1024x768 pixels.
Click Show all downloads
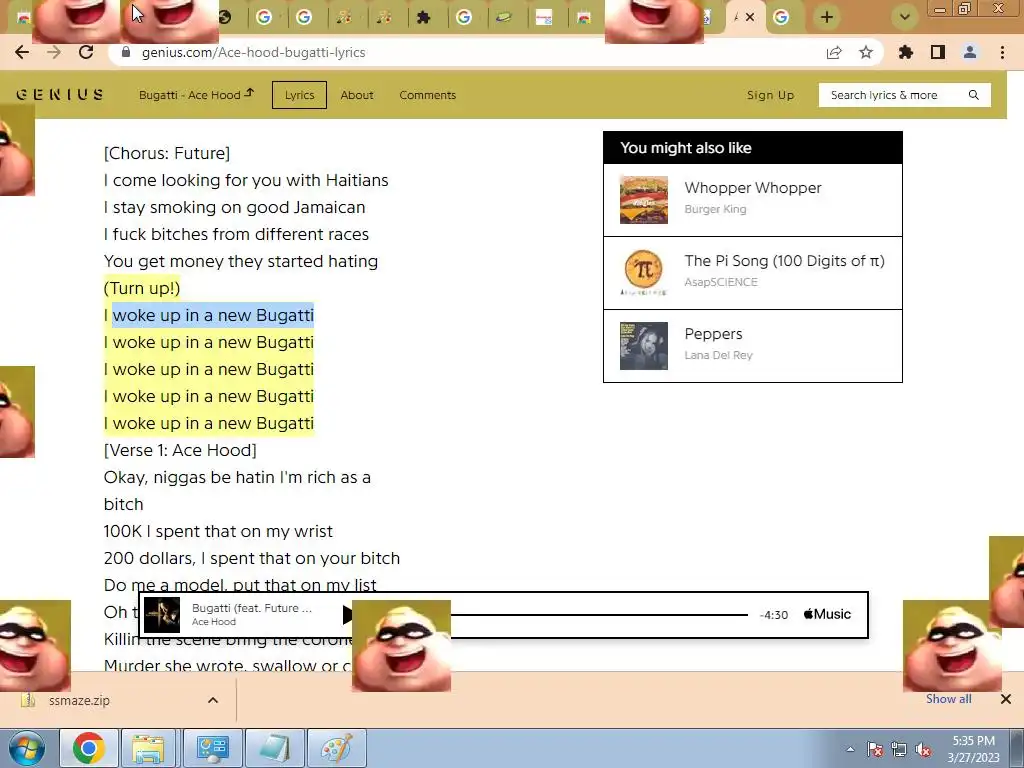tap(948, 699)
